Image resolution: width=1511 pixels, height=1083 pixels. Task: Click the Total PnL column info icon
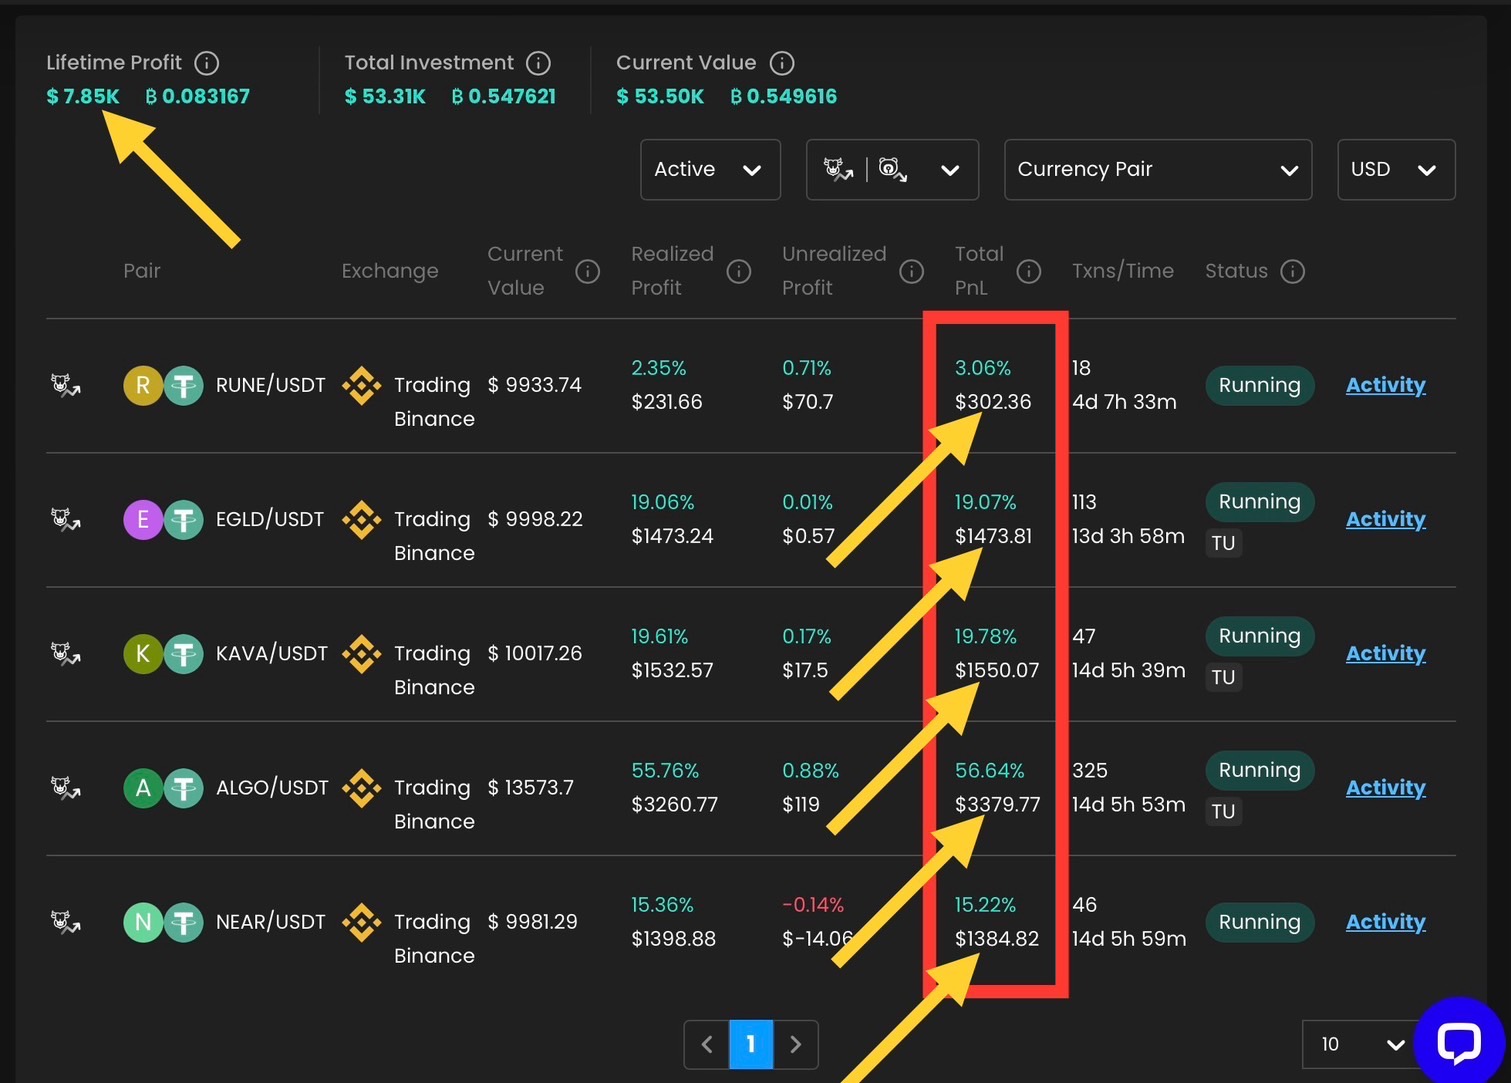[1029, 271]
